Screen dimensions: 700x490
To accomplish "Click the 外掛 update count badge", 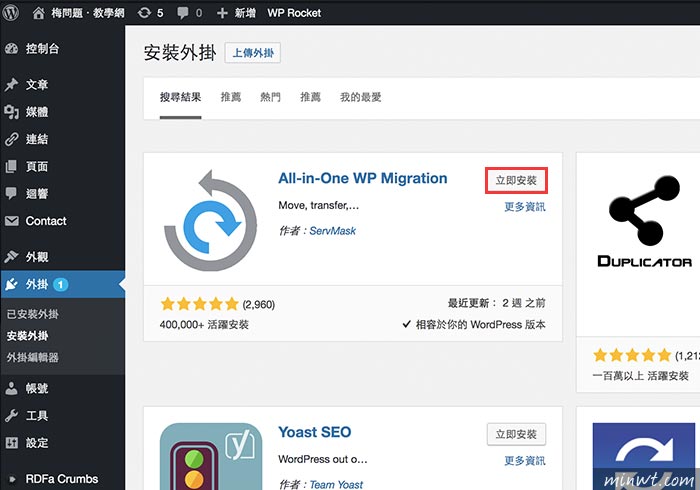I will click(x=61, y=284).
